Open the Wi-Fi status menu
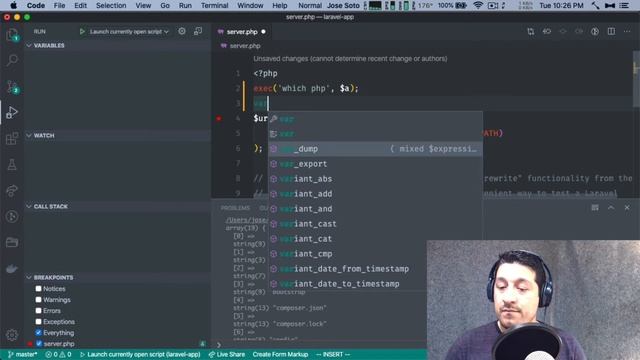640x360 pixels. click(478, 5)
